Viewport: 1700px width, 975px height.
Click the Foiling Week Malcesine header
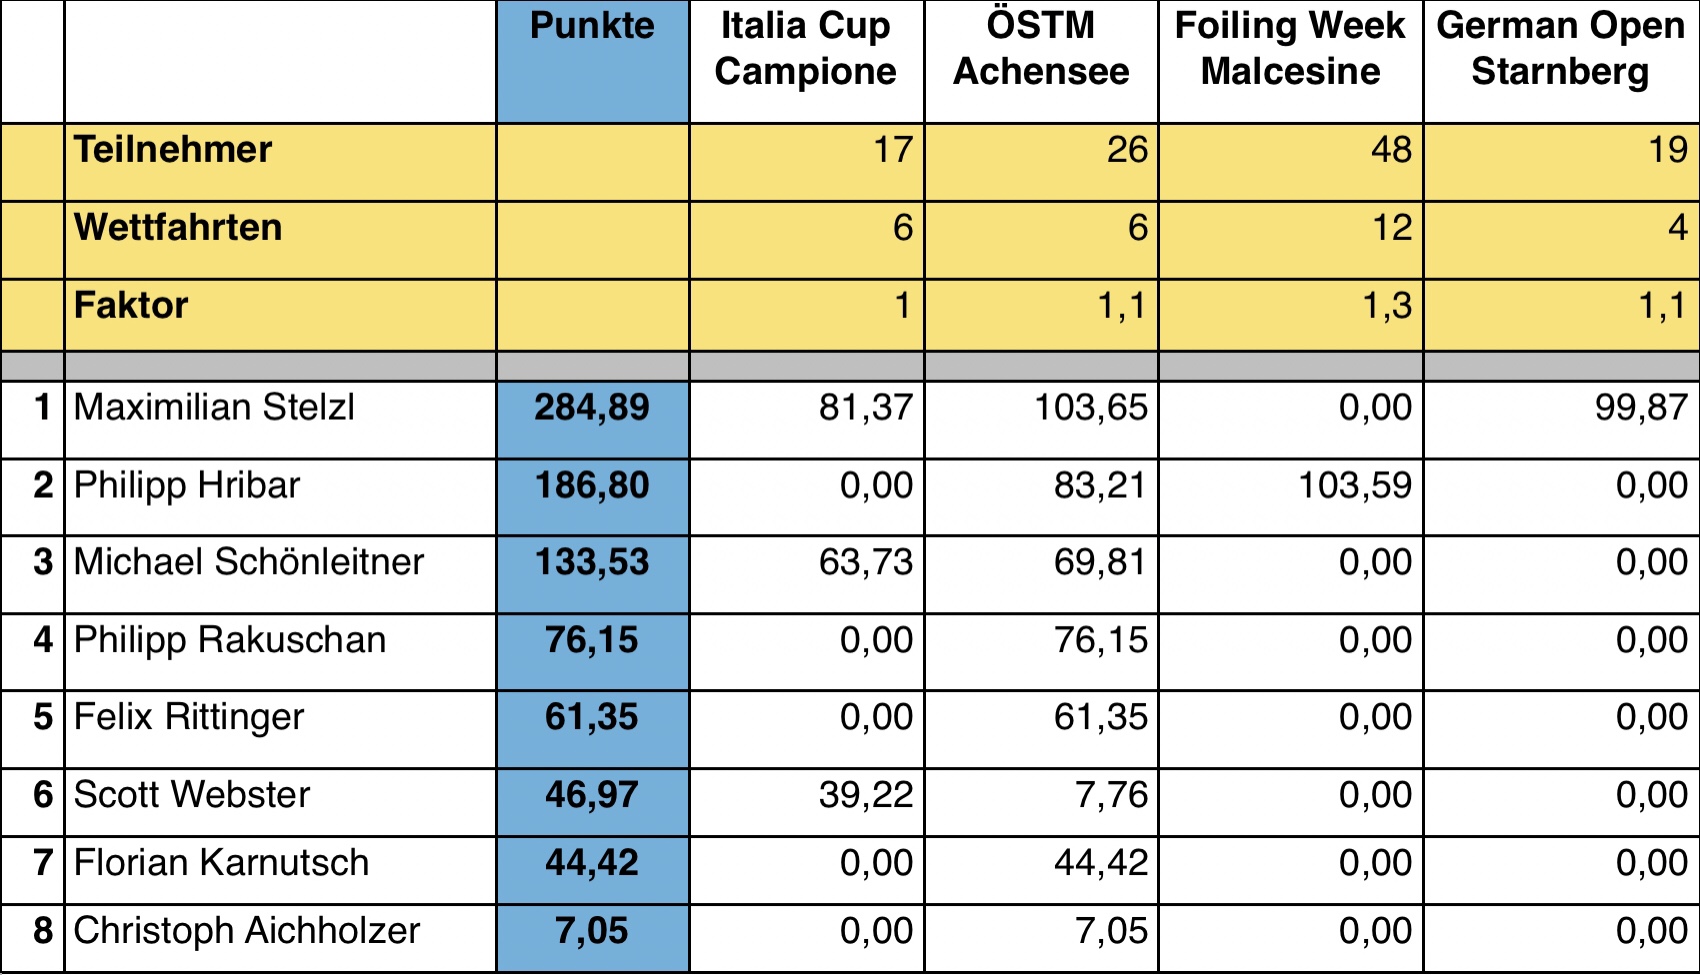pos(1290,62)
